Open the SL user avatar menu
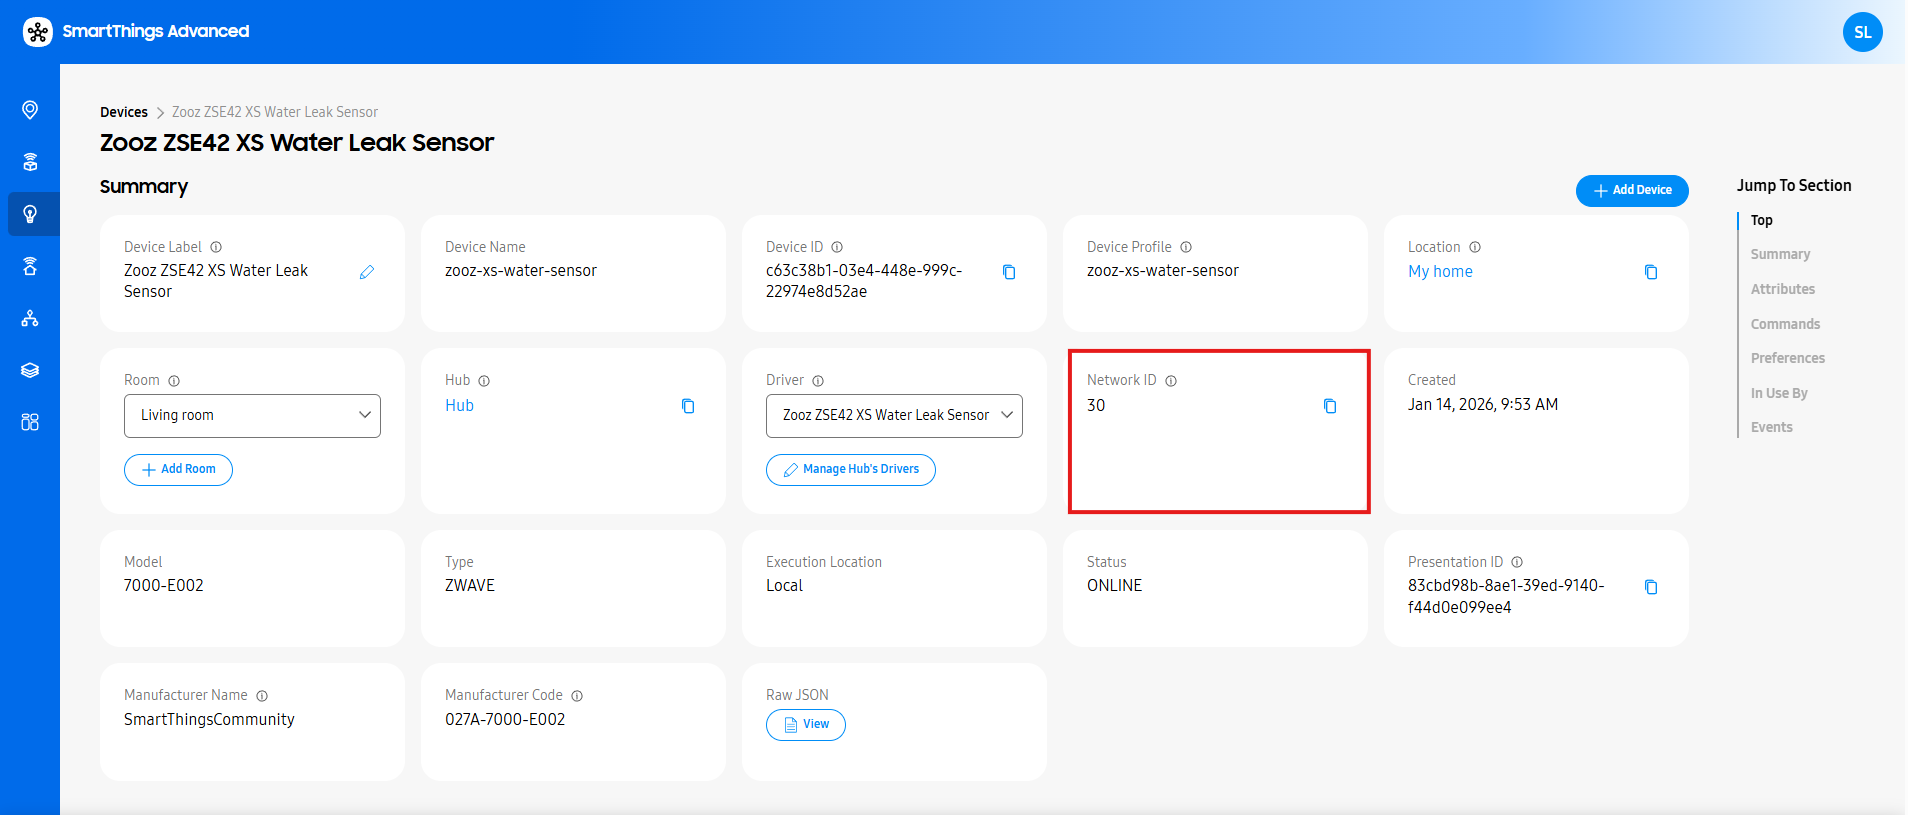 (x=1863, y=32)
